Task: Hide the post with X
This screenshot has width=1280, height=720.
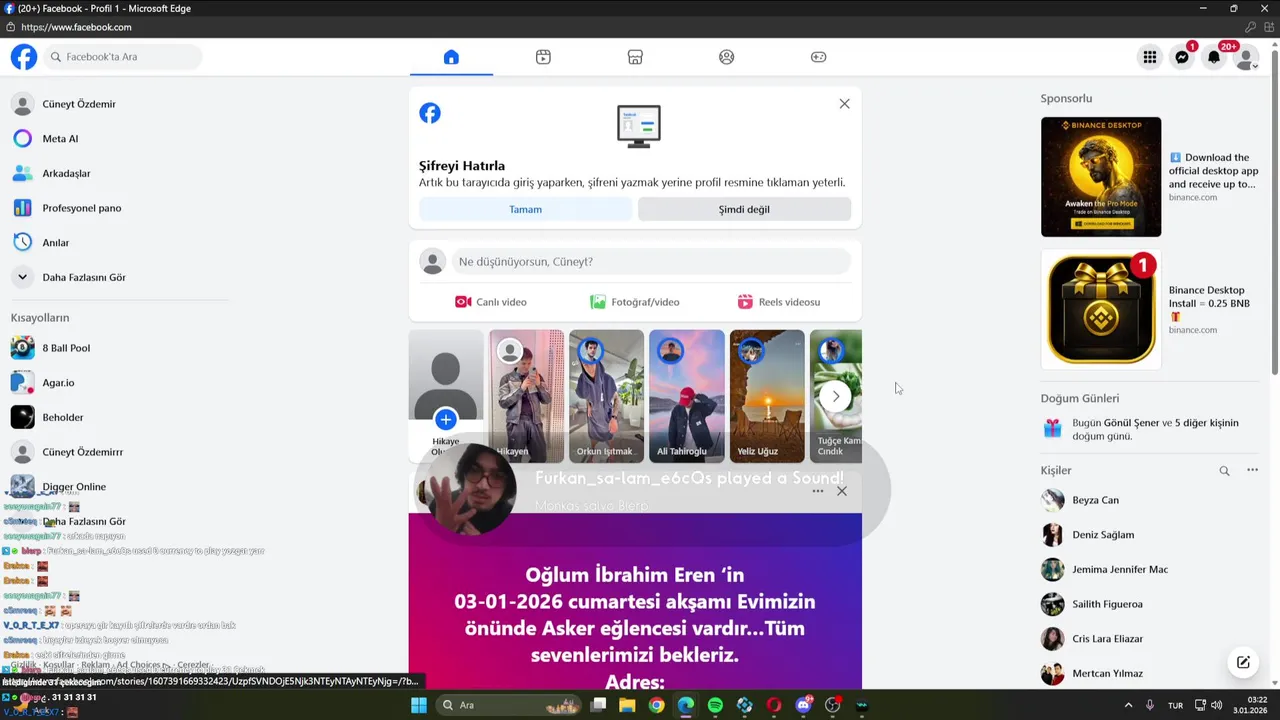Action: pos(842,491)
